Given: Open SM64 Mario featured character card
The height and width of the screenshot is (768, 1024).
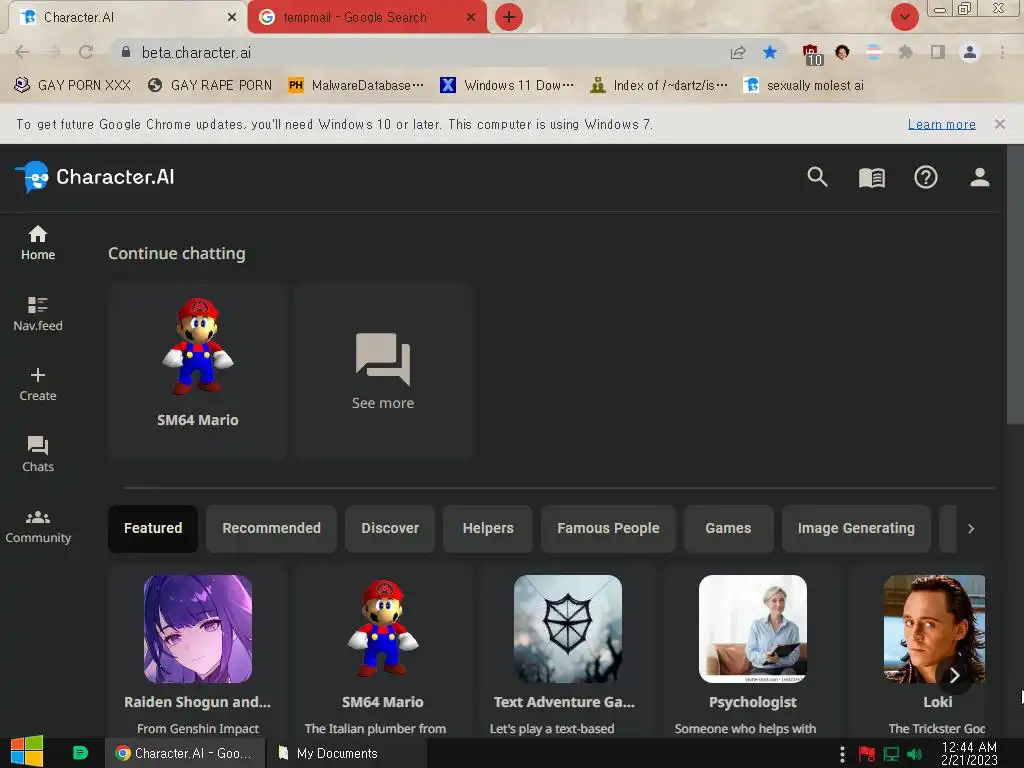Looking at the screenshot, I should (x=383, y=653).
